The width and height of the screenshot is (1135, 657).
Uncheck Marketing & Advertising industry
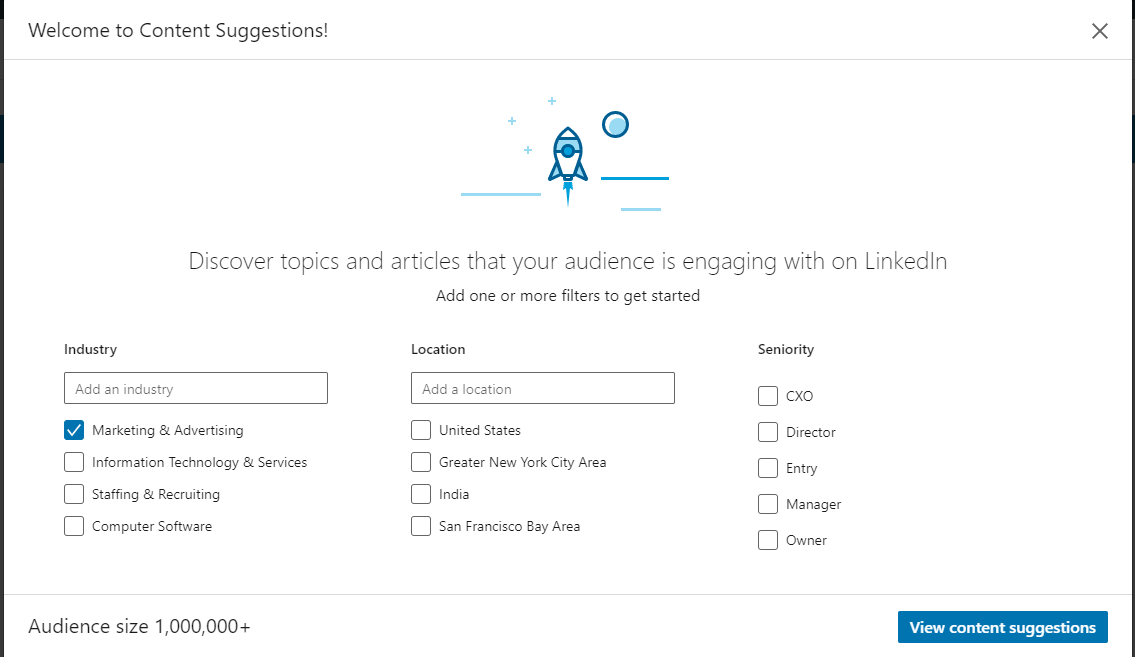[74, 431]
